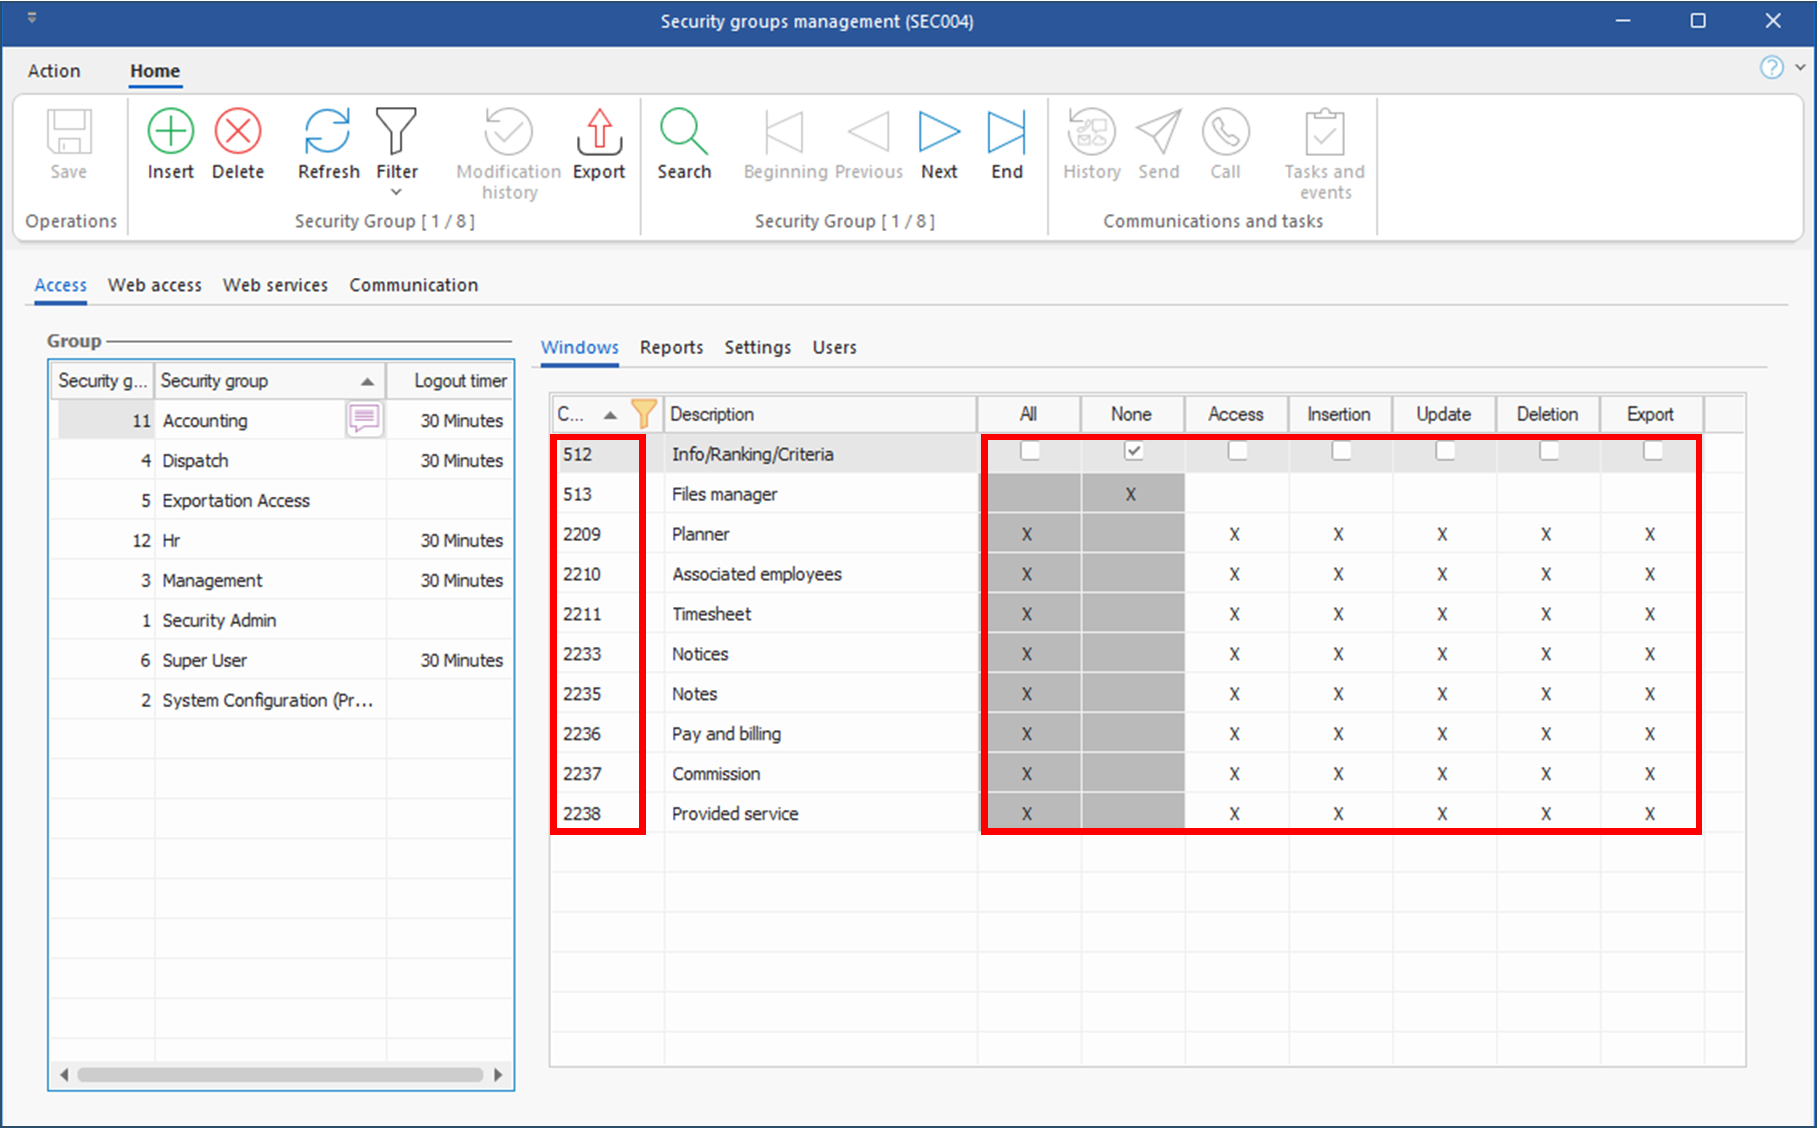The image size is (1818, 1129).
Task: Open the funnel filter on code column
Action: click(644, 413)
